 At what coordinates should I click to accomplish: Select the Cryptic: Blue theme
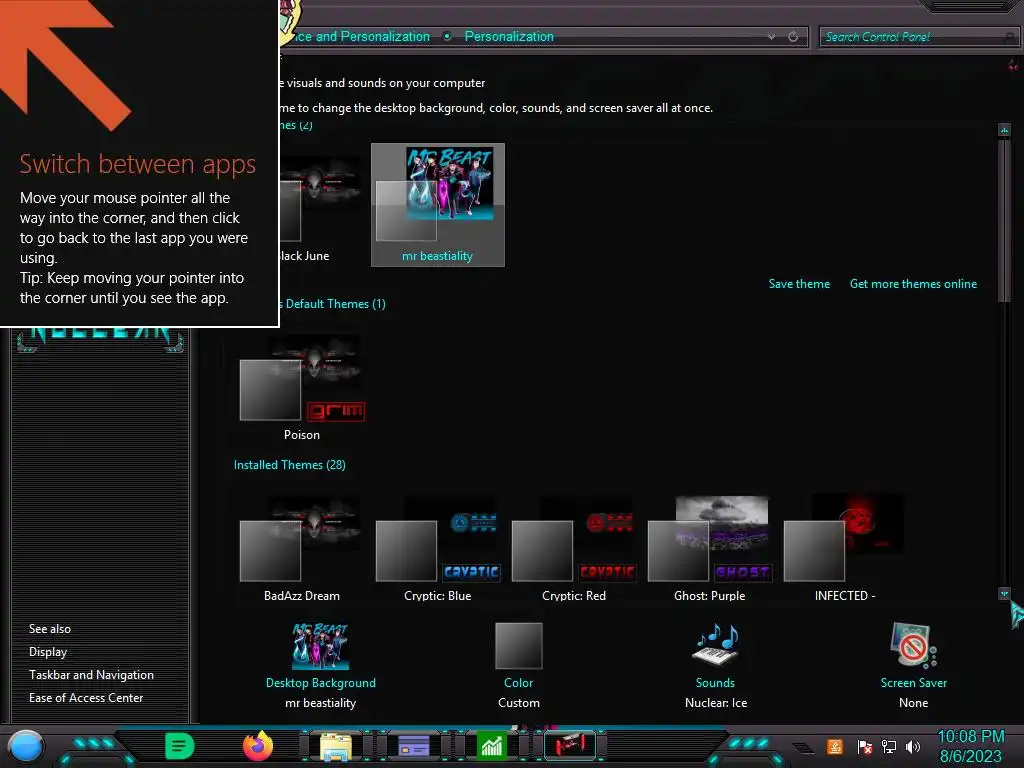click(x=438, y=550)
